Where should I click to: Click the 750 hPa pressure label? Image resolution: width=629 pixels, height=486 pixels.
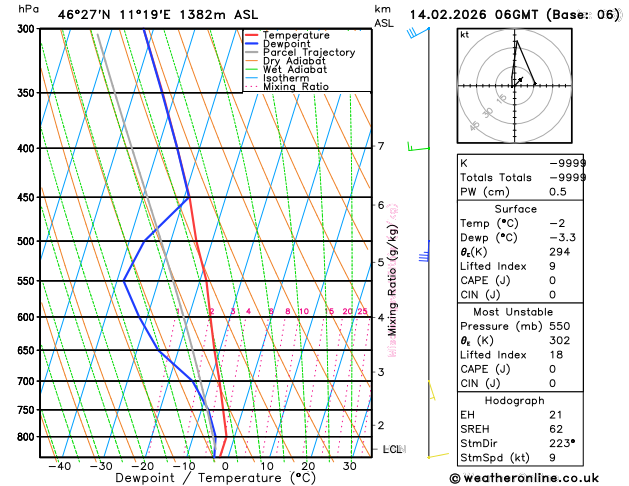[28, 410]
